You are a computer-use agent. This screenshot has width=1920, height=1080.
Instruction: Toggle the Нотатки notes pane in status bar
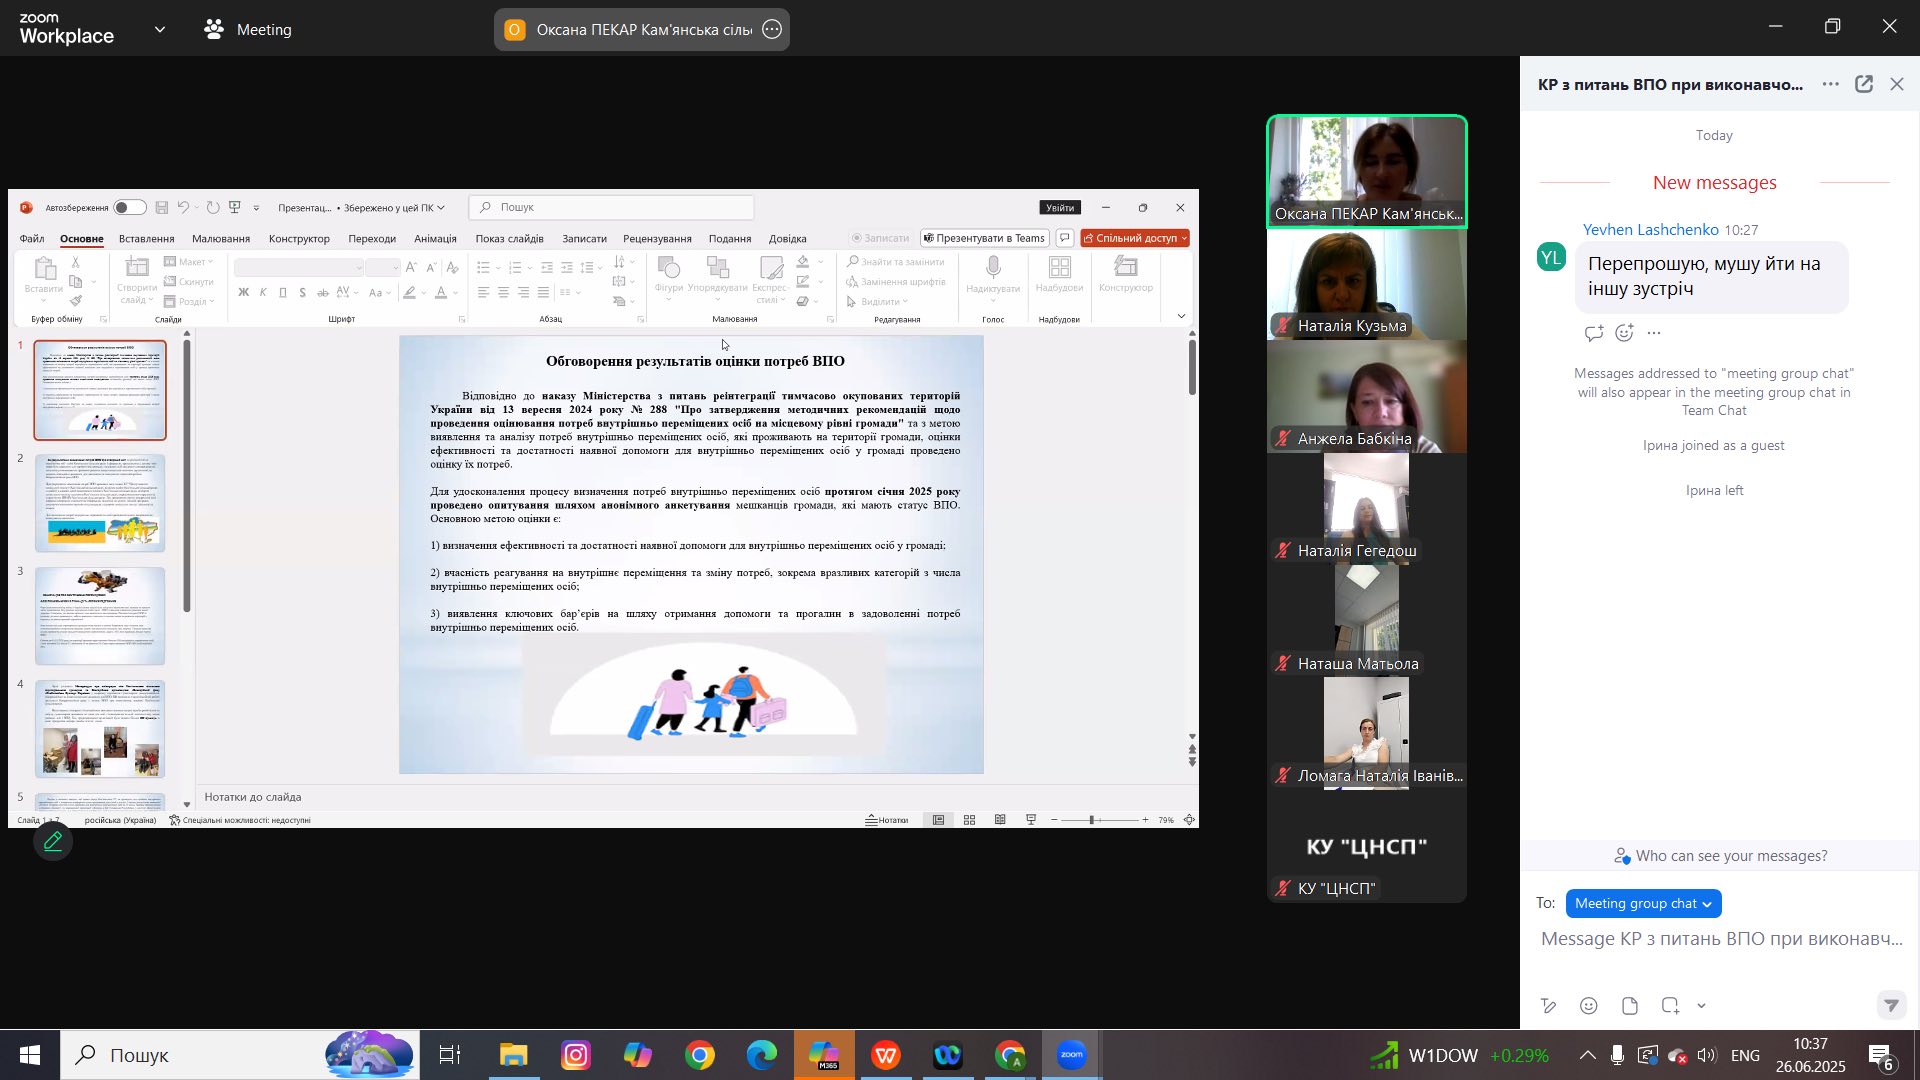point(887,820)
